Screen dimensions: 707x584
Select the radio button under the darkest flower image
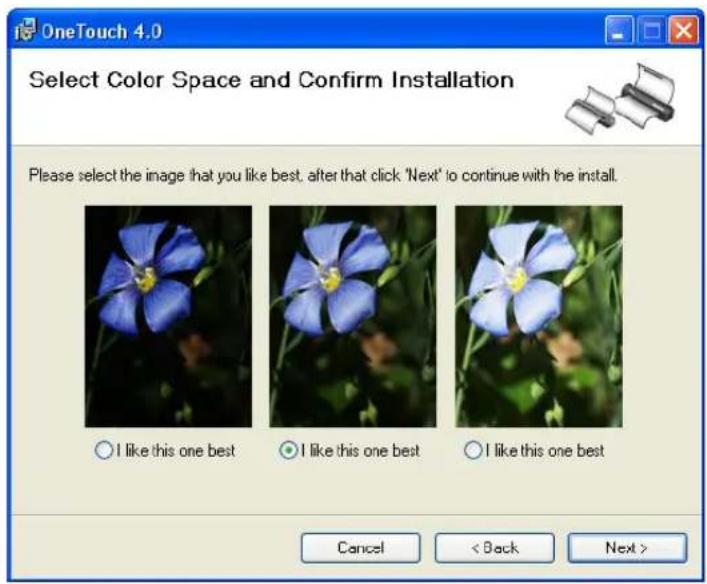104,450
